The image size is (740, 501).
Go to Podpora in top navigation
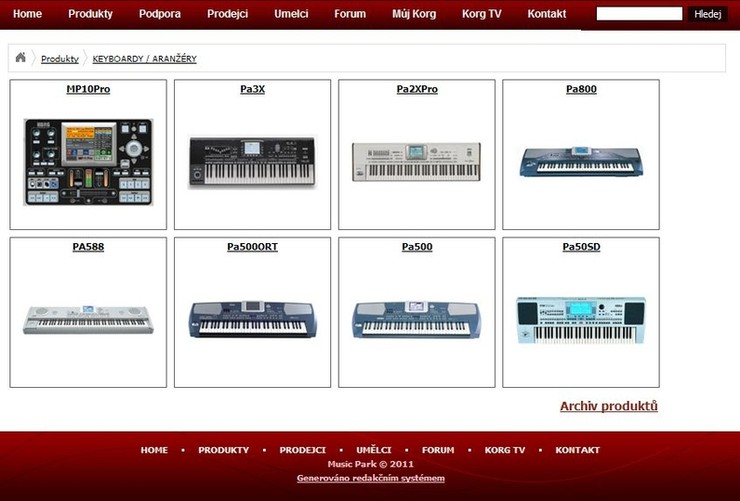click(x=160, y=14)
